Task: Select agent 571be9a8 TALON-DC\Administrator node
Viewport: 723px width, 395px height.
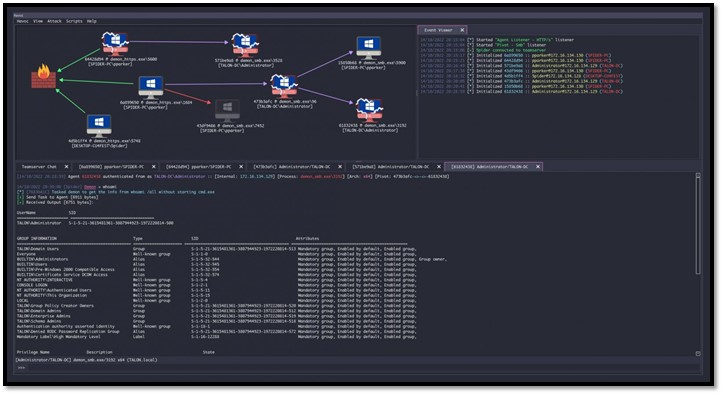Action: (x=245, y=45)
